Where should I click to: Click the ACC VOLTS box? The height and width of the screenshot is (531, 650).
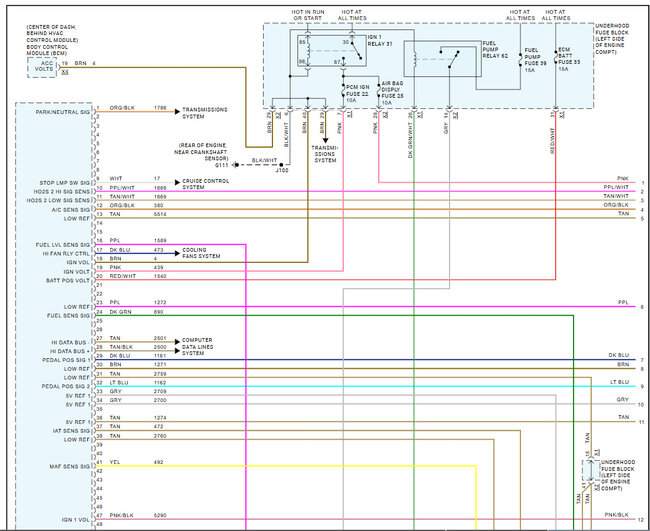(42, 67)
